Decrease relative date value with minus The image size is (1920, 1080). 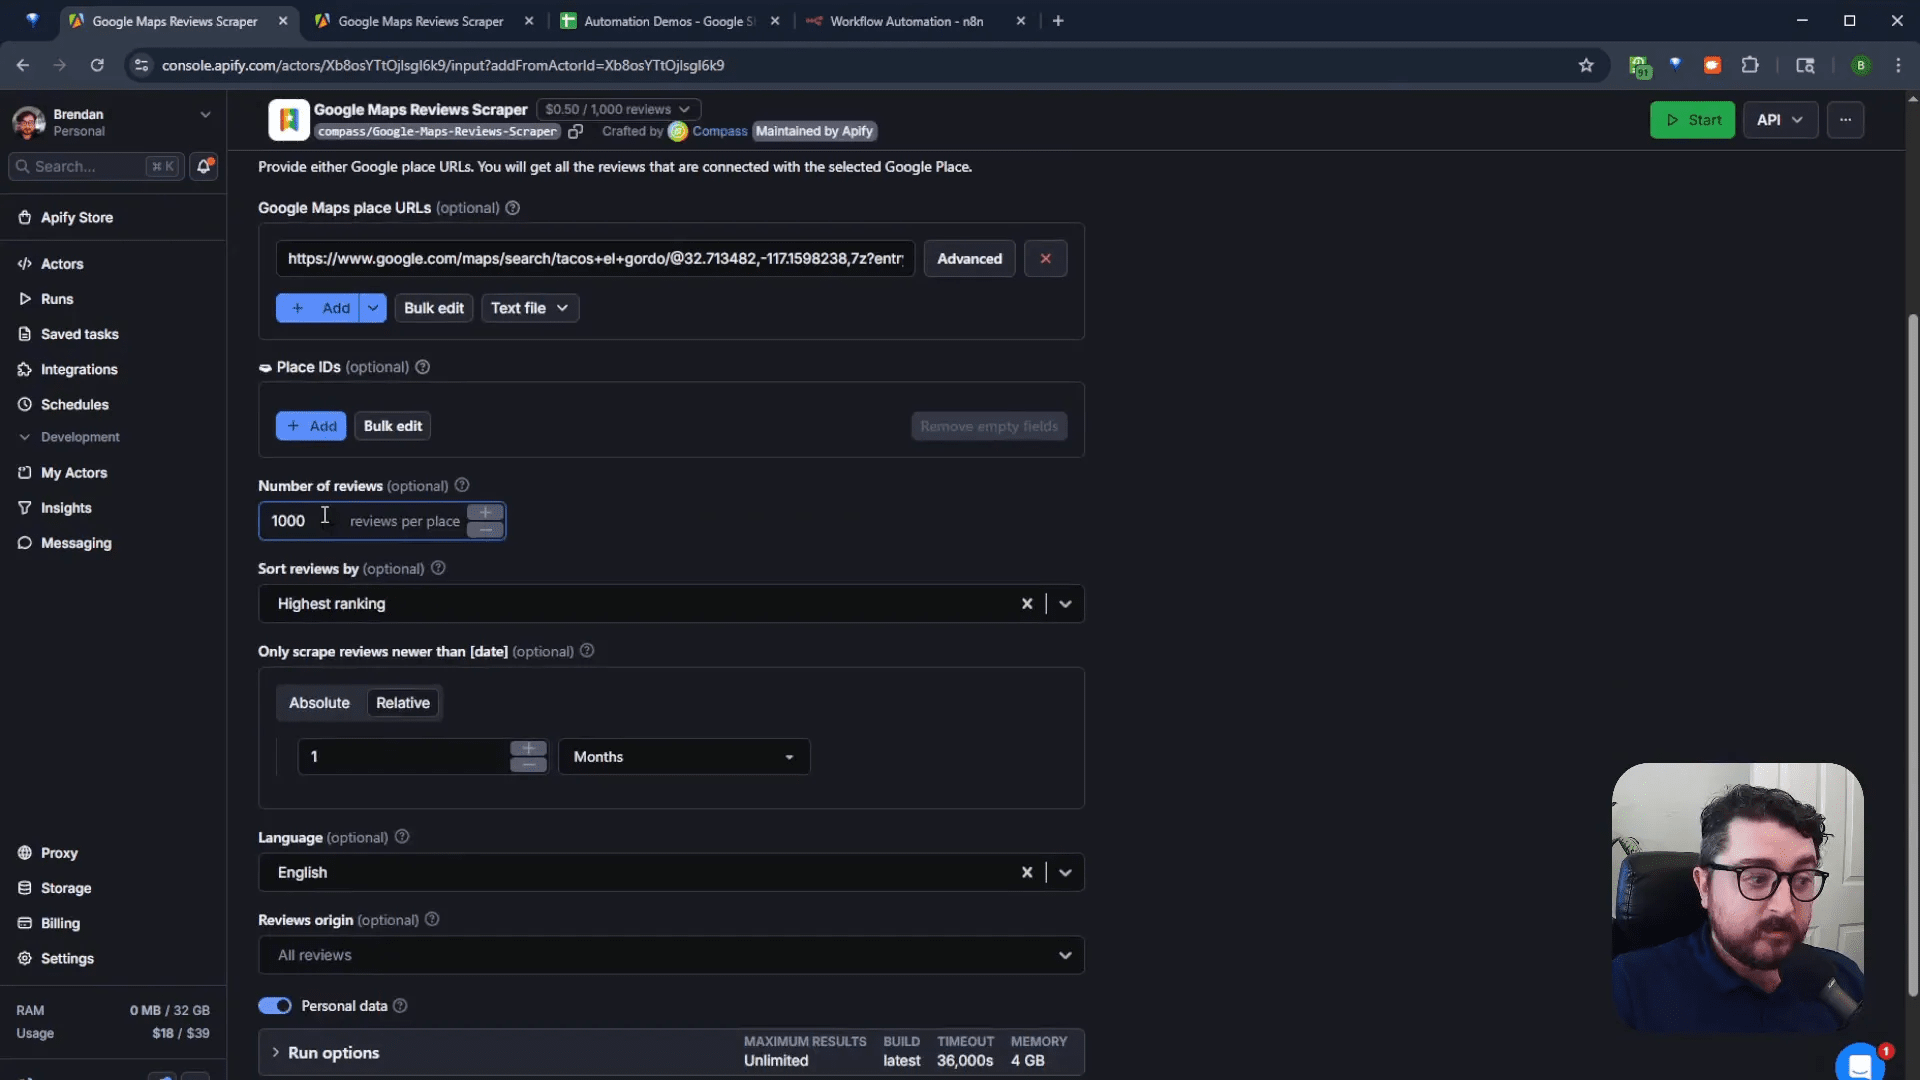528,766
